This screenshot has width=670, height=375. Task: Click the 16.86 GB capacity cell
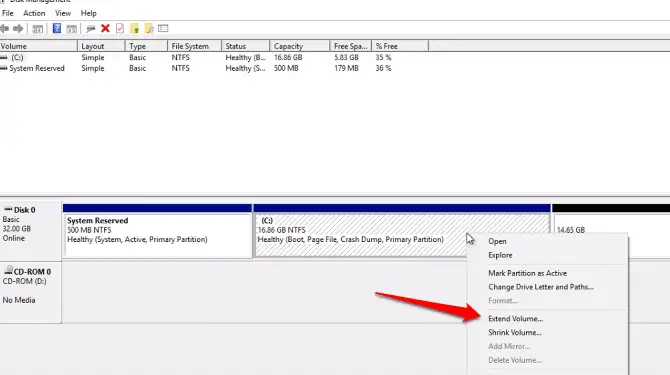pyautogui.click(x=288, y=57)
